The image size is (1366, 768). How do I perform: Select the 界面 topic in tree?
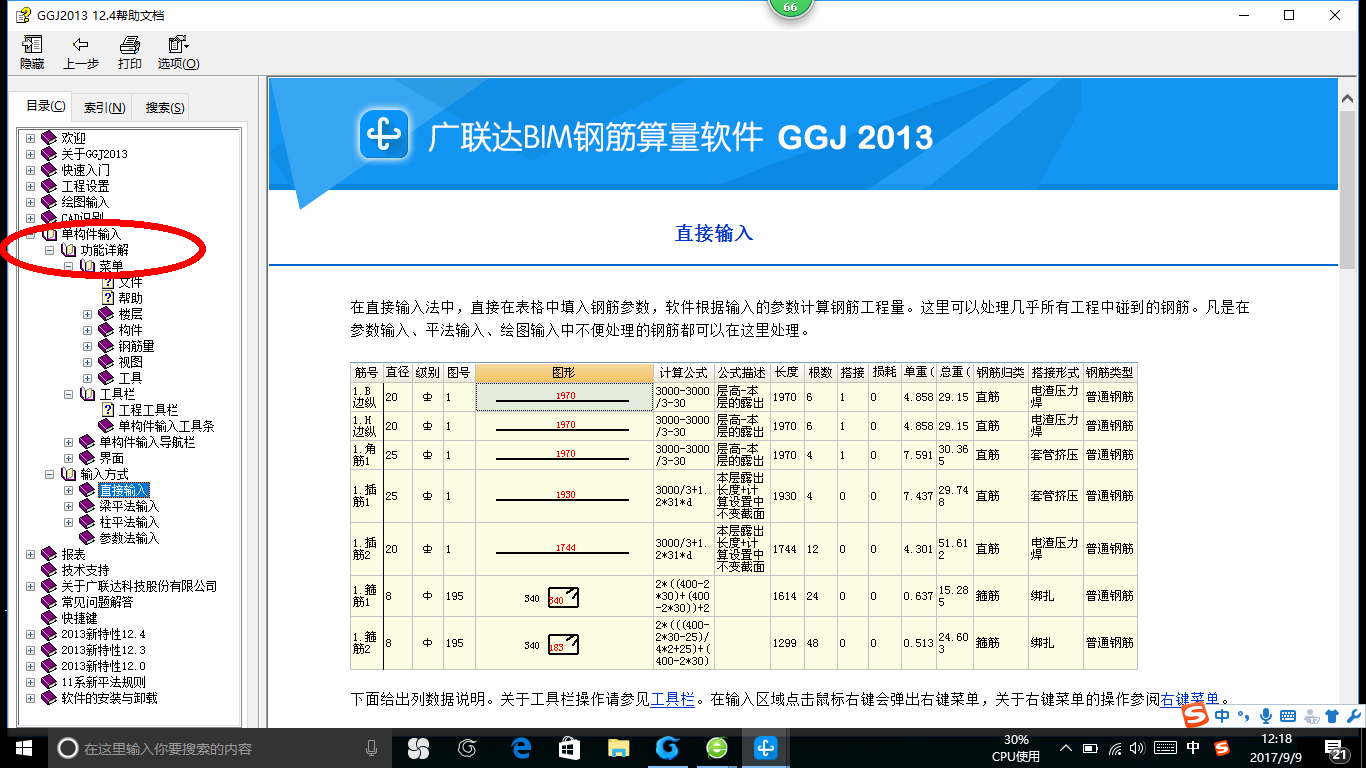click(x=111, y=458)
